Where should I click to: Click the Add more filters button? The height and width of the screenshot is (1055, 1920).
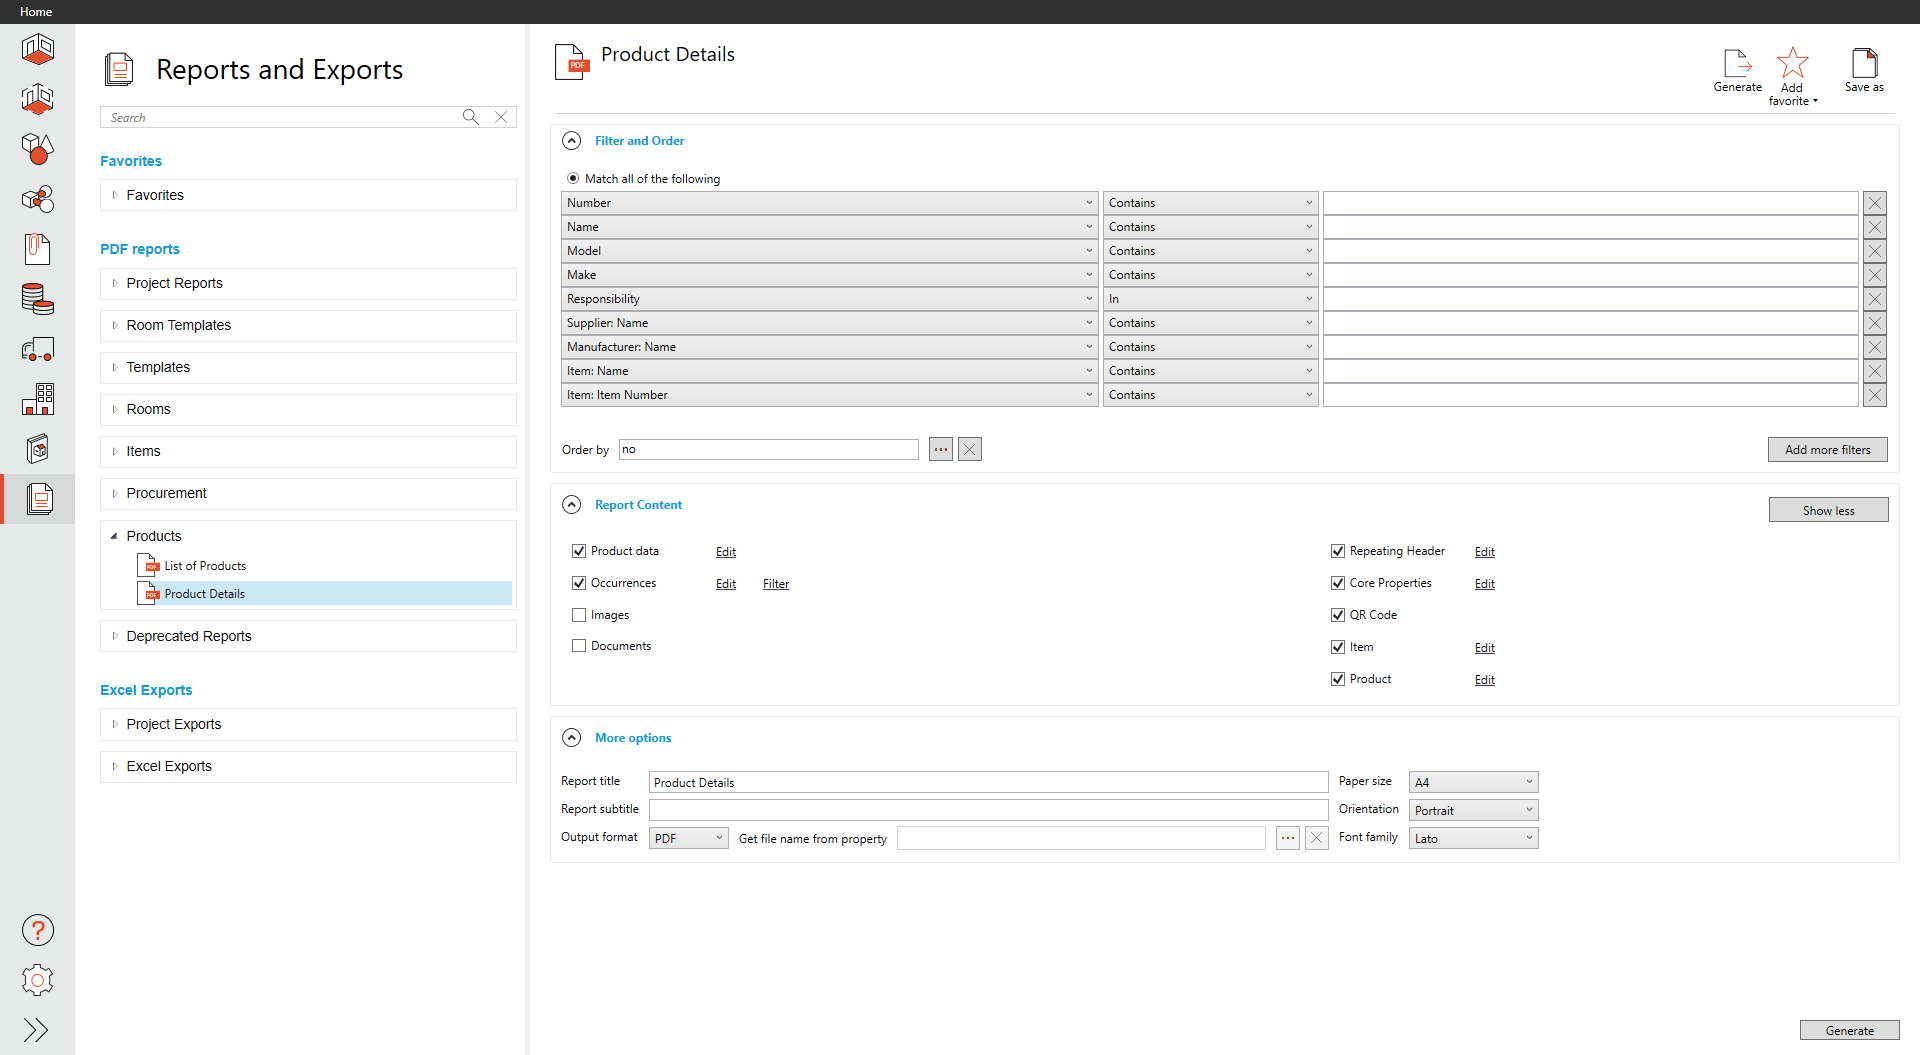[x=1827, y=450]
